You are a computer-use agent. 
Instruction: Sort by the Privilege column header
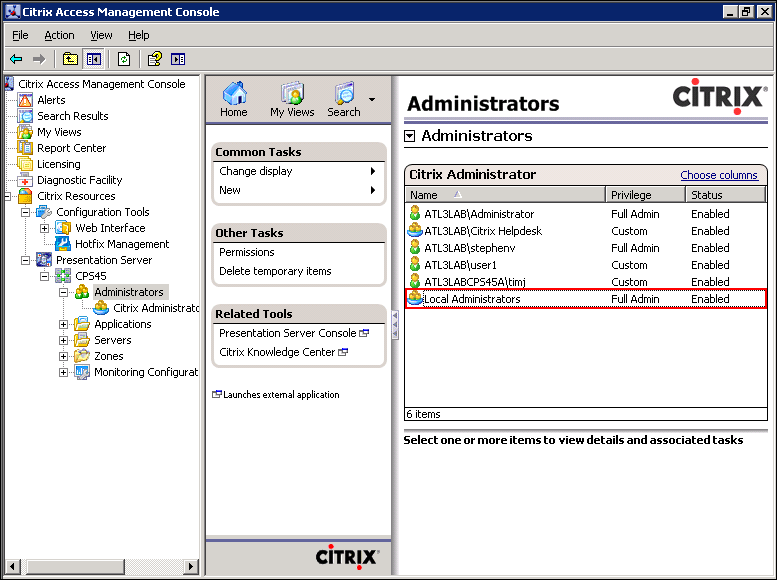[646, 195]
